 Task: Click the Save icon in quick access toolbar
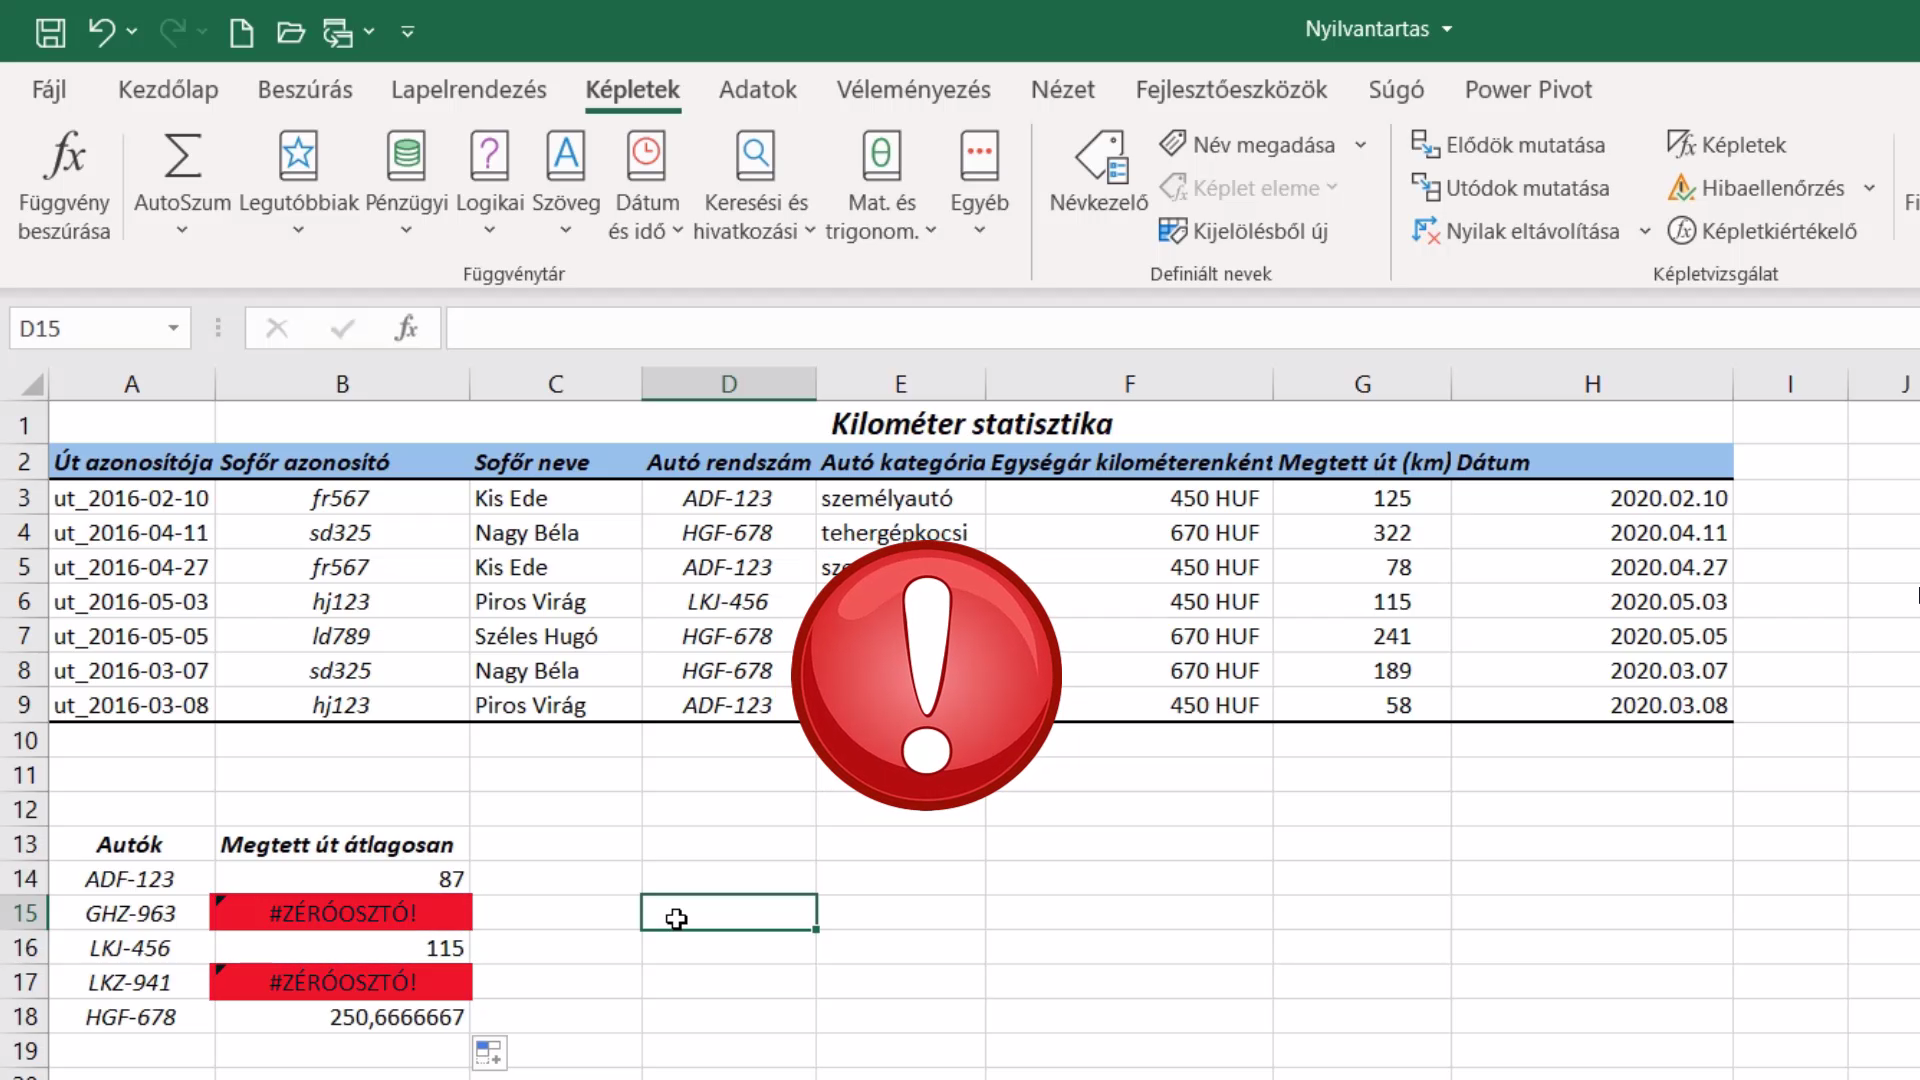point(50,32)
